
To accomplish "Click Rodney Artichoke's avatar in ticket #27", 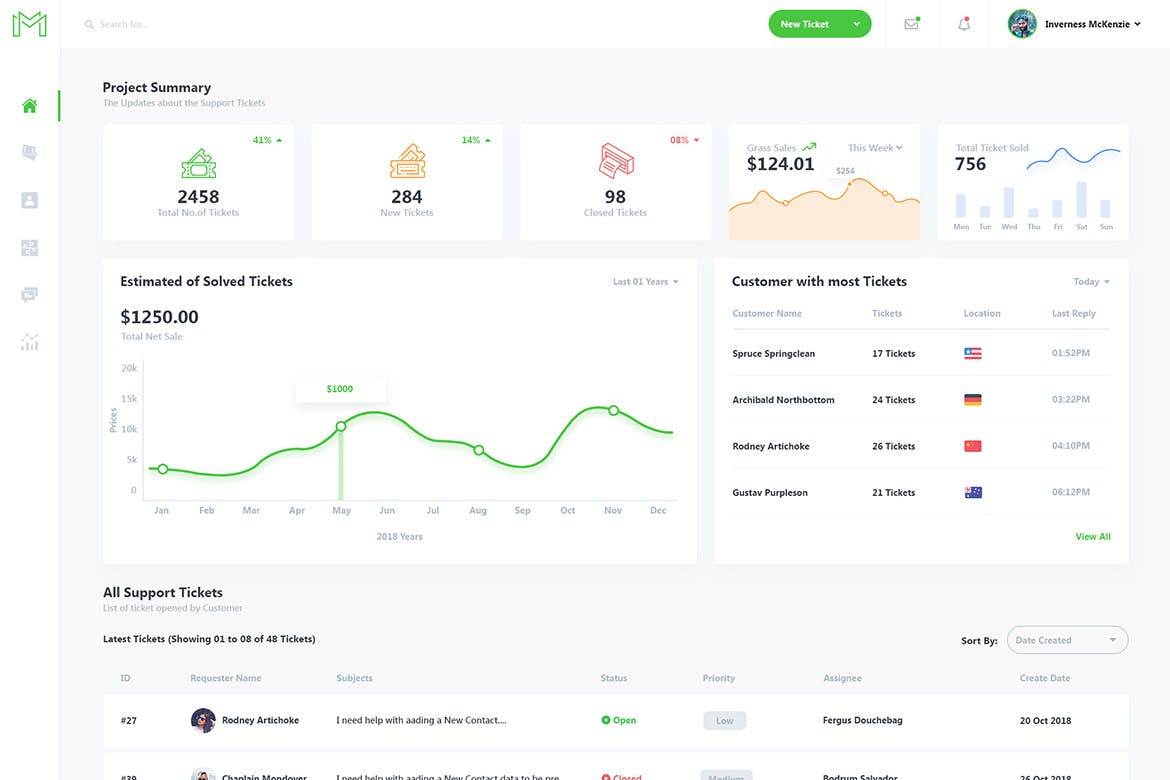I will pyautogui.click(x=203, y=720).
